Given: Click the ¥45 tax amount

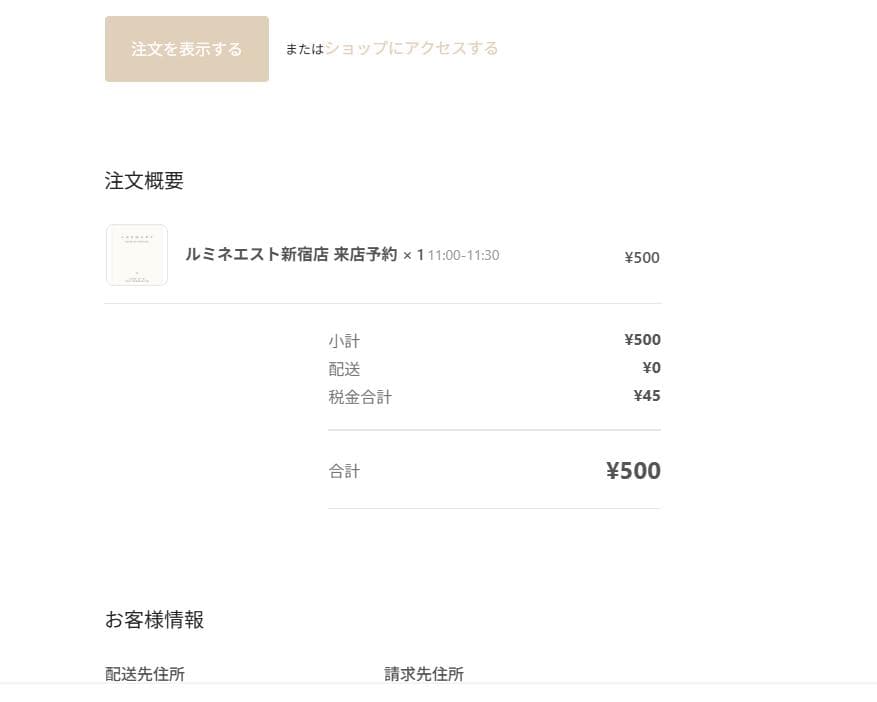Looking at the screenshot, I should pyautogui.click(x=647, y=396).
